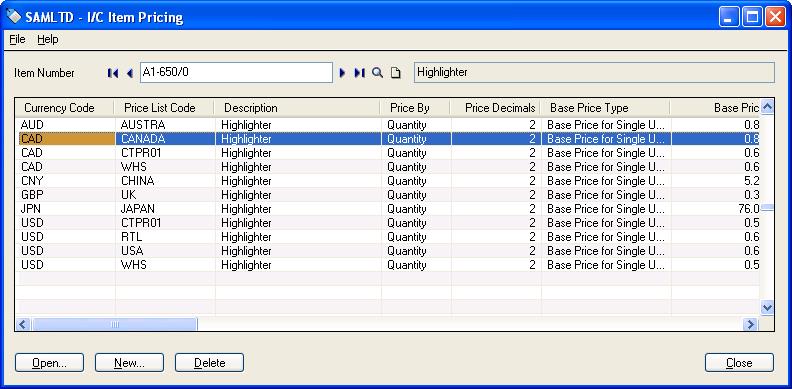Minimize the I/C Item Pricing window
792x389 pixels.
(729, 17)
